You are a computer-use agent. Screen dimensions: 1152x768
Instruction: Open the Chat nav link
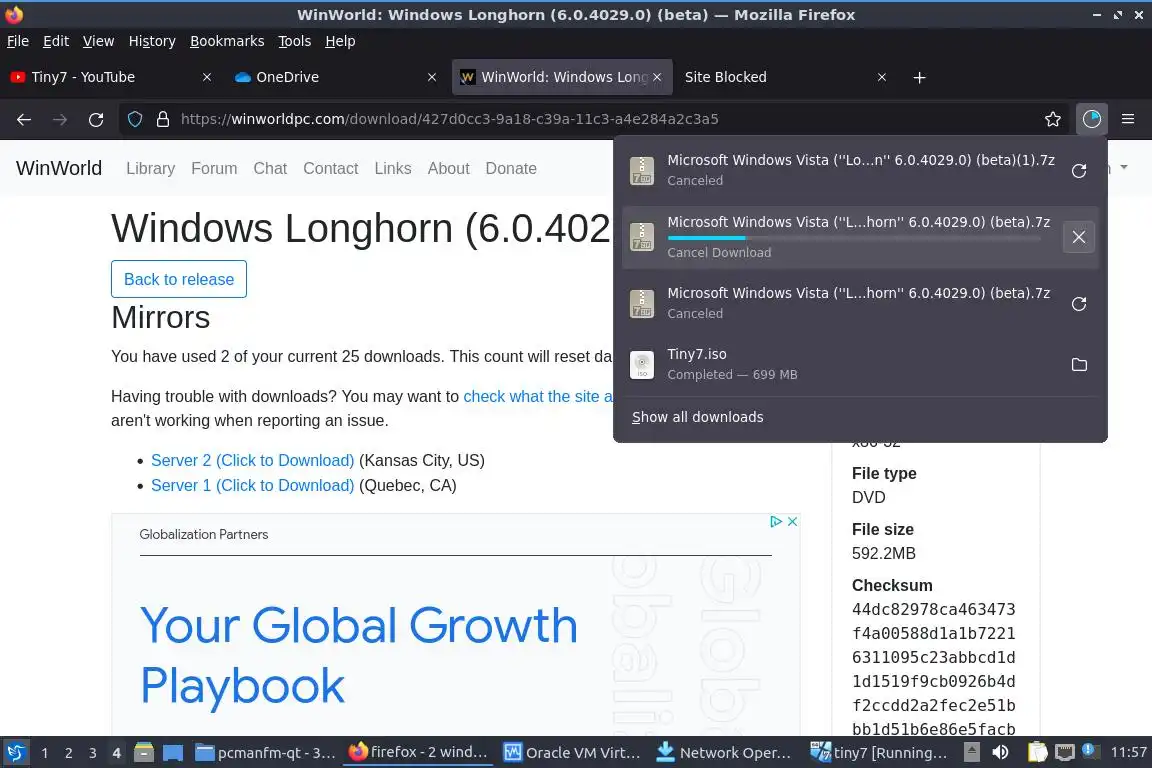click(x=270, y=168)
